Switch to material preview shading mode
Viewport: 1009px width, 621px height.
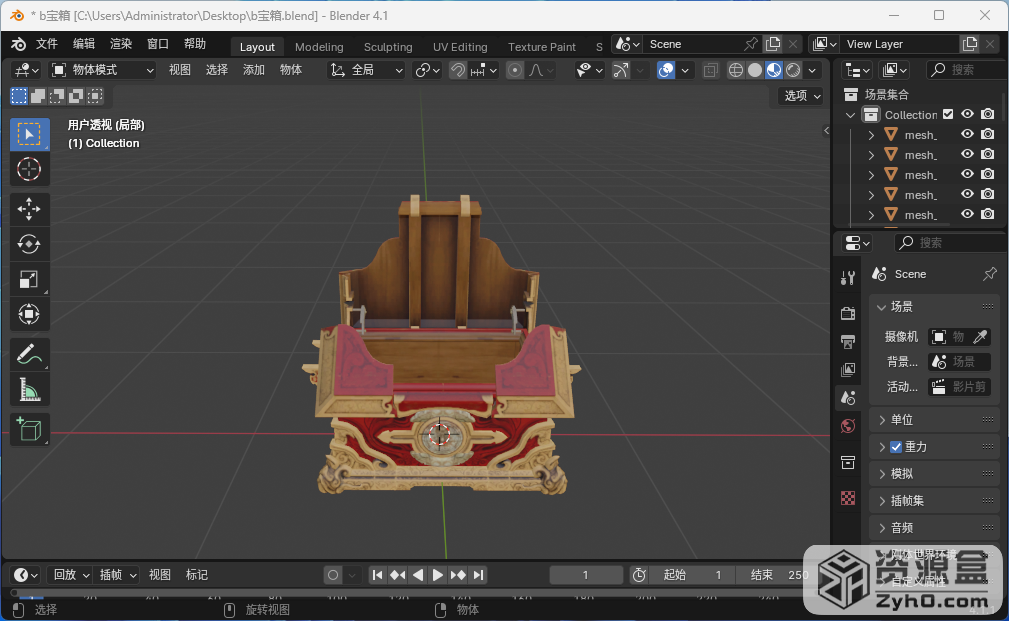point(774,70)
